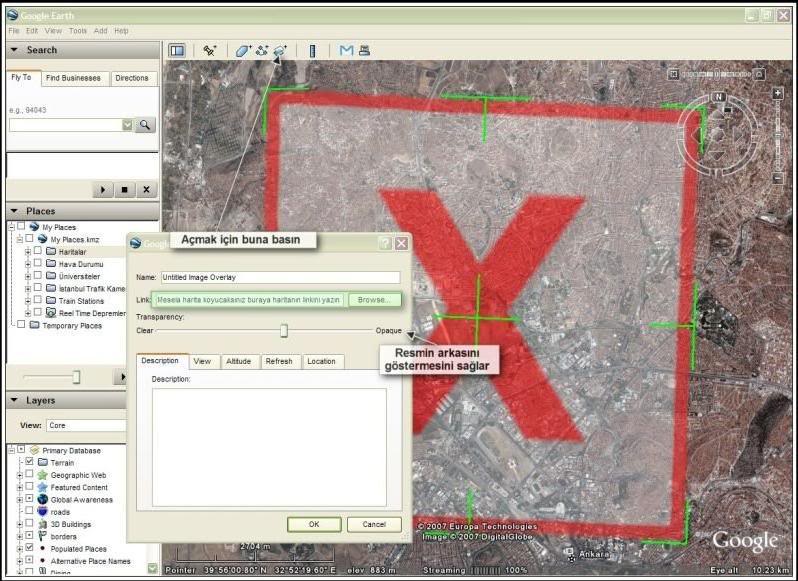
Task: Select the Add Polygon tool
Action: tap(243, 50)
